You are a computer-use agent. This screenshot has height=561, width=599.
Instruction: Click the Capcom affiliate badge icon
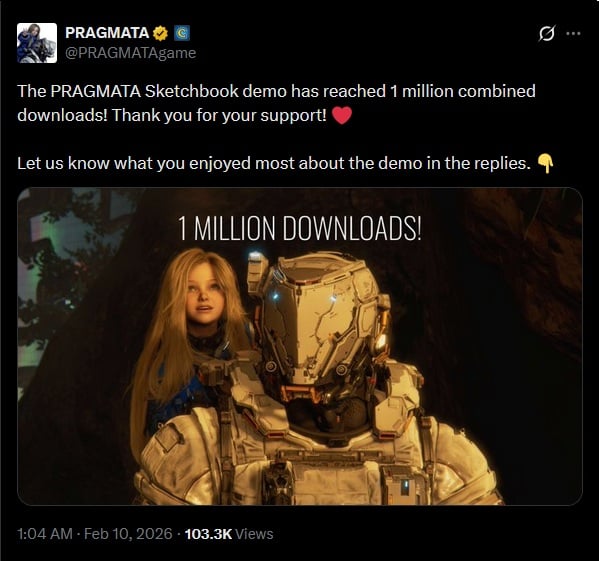182,33
